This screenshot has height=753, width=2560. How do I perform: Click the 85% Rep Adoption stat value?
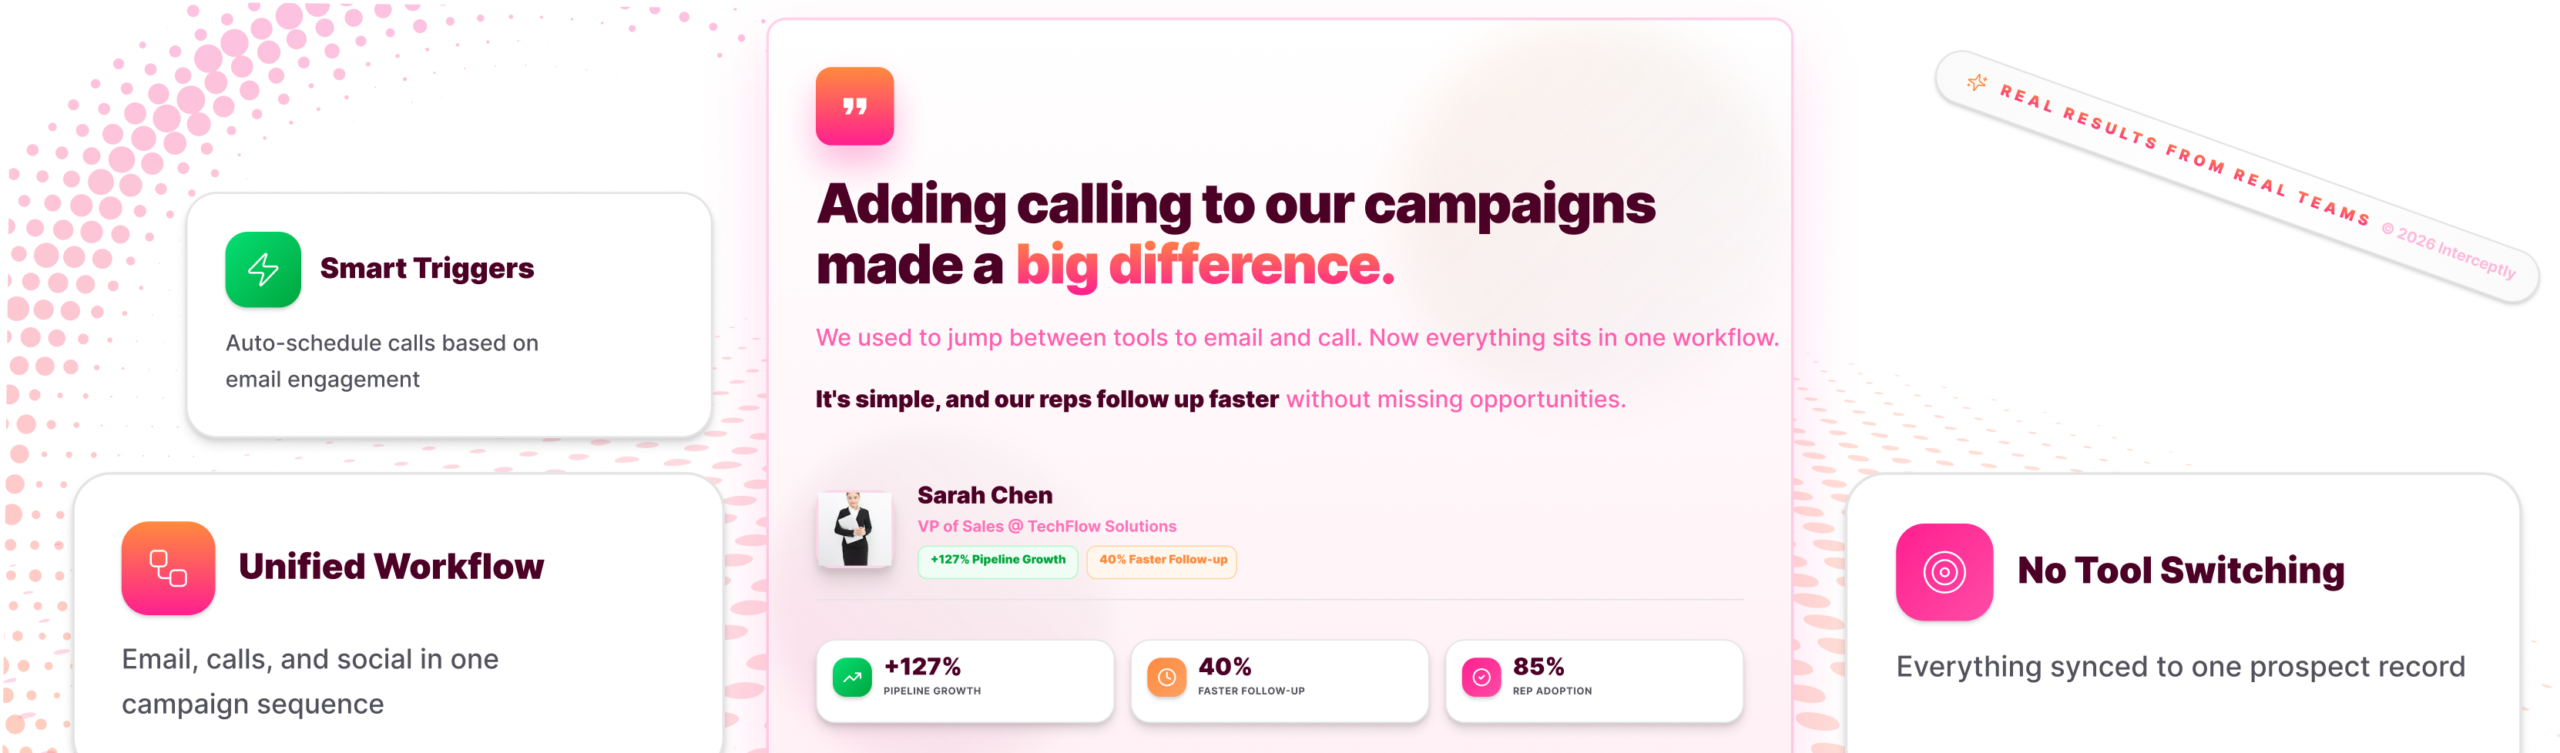click(1538, 666)
